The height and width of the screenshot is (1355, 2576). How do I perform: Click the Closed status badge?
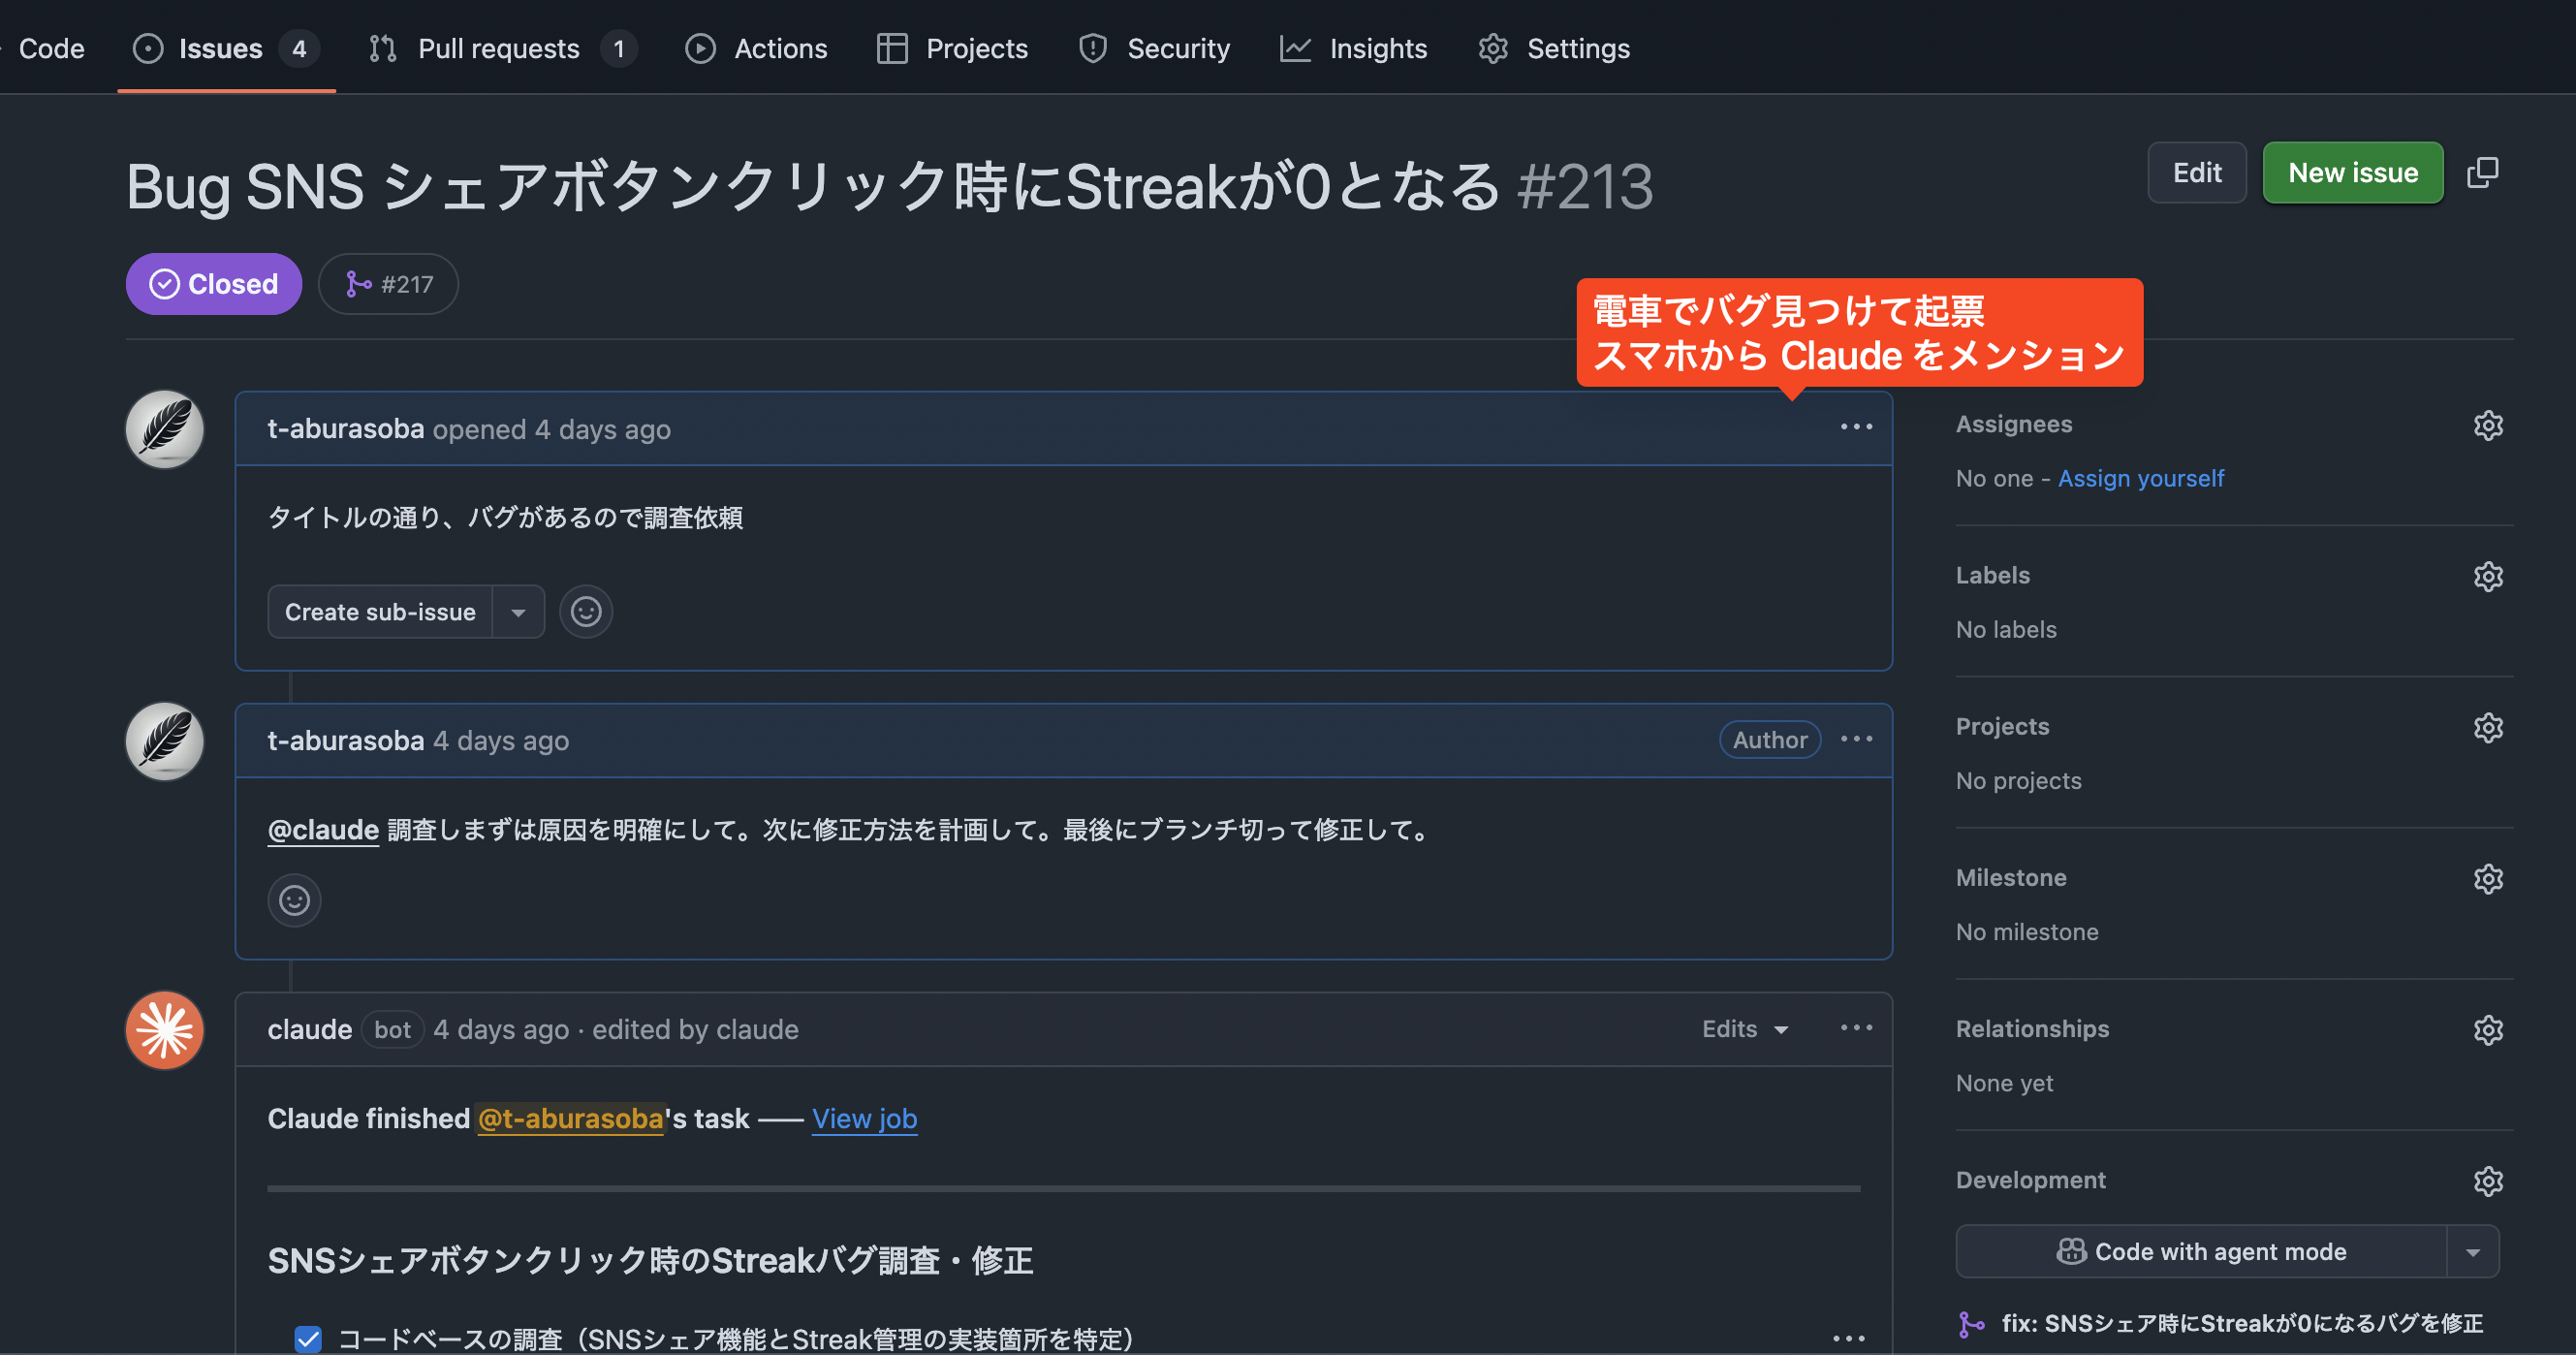click(214, 284)
